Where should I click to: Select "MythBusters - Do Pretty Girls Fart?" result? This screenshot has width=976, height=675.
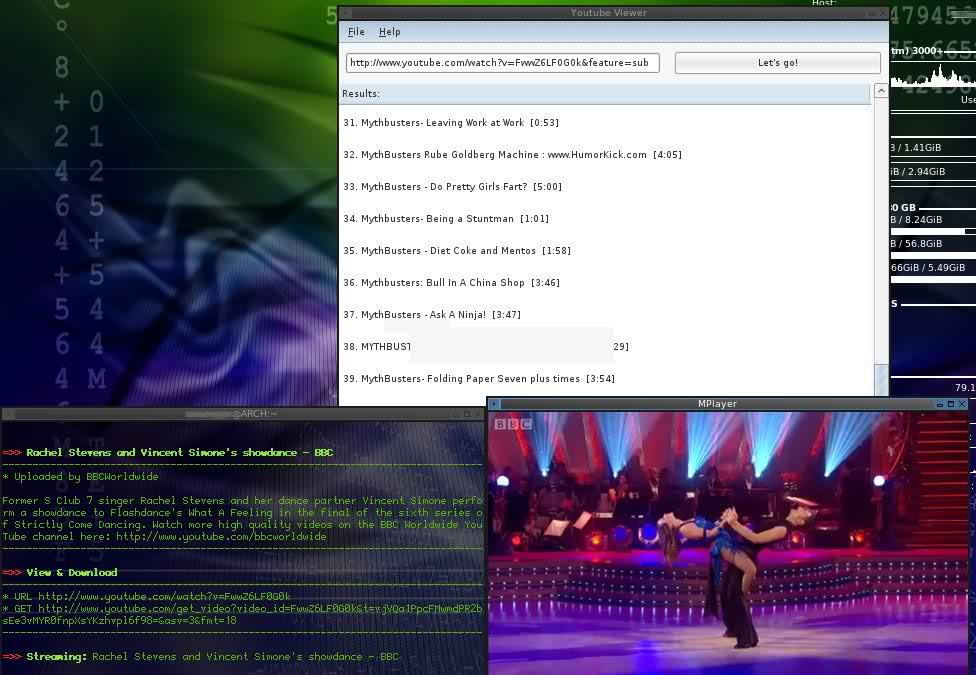pos(452,186)
